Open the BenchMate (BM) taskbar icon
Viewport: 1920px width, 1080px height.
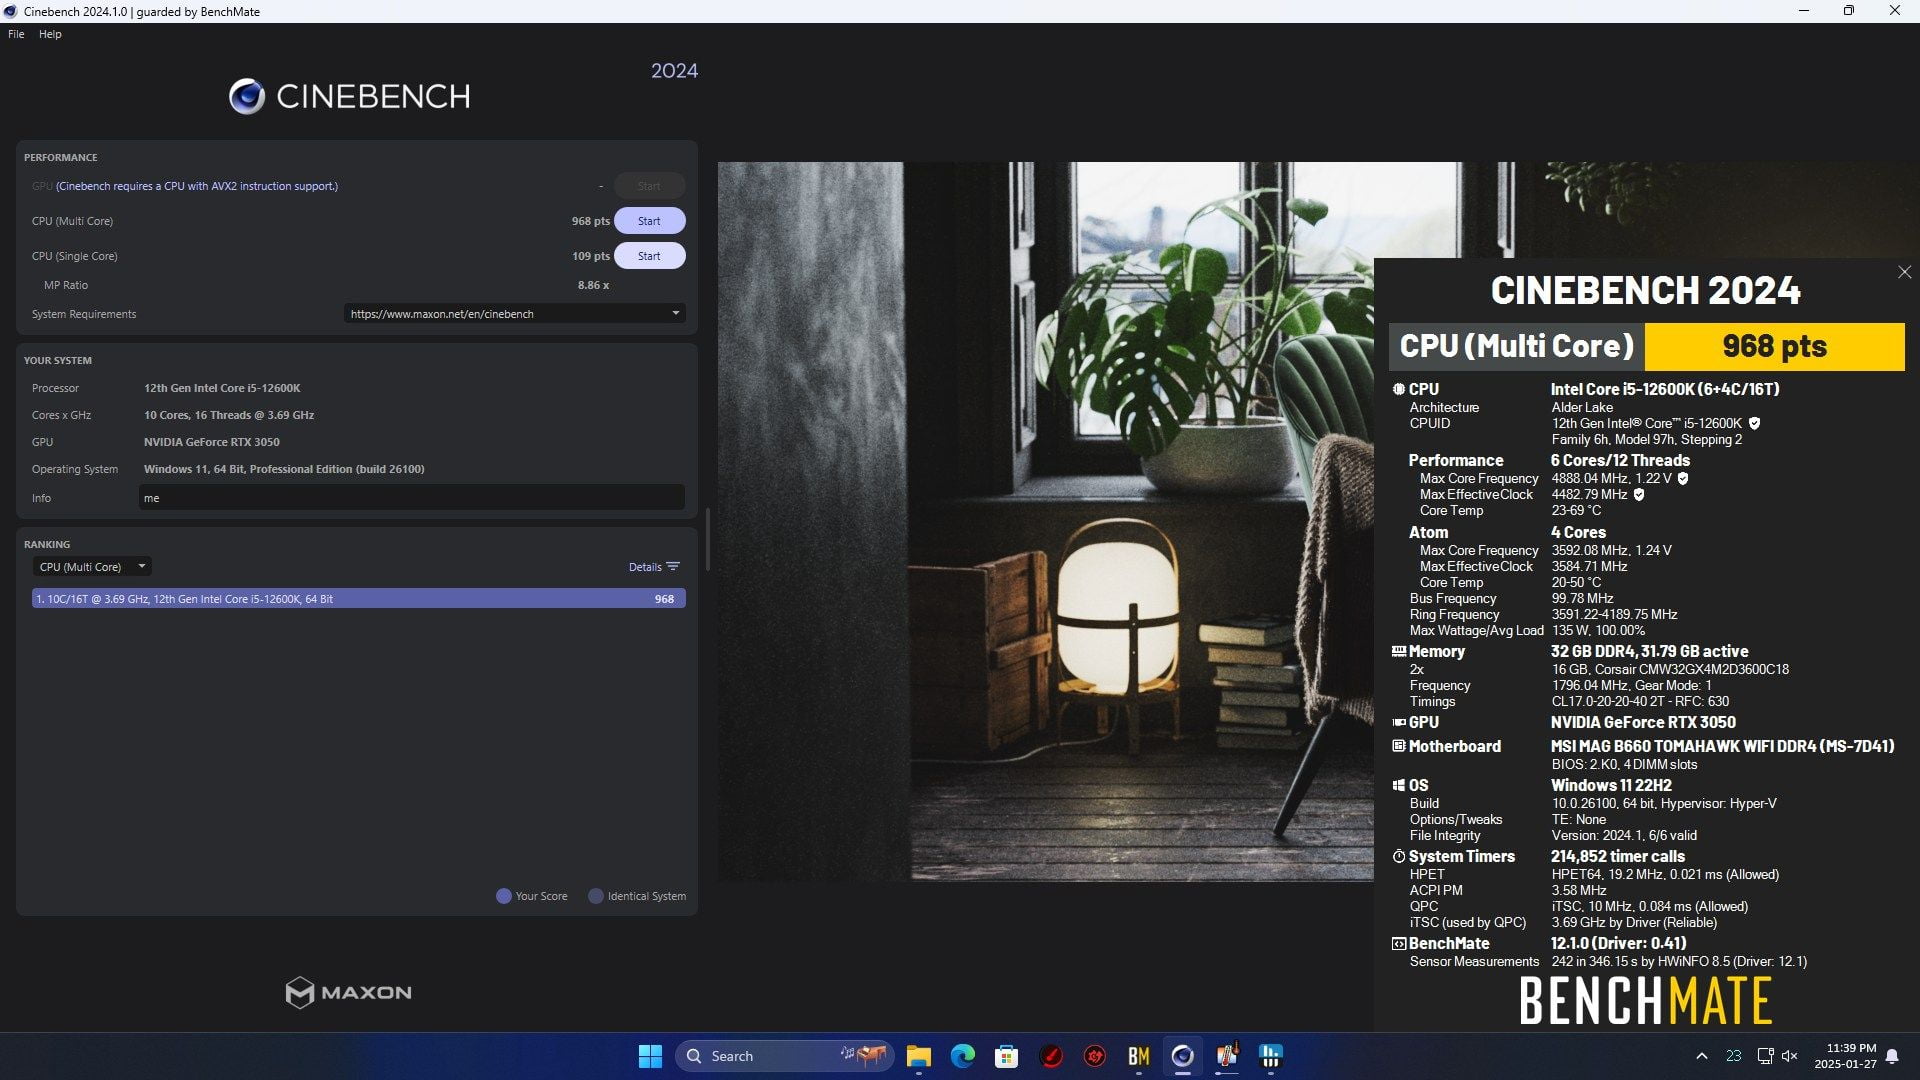1138,1056
